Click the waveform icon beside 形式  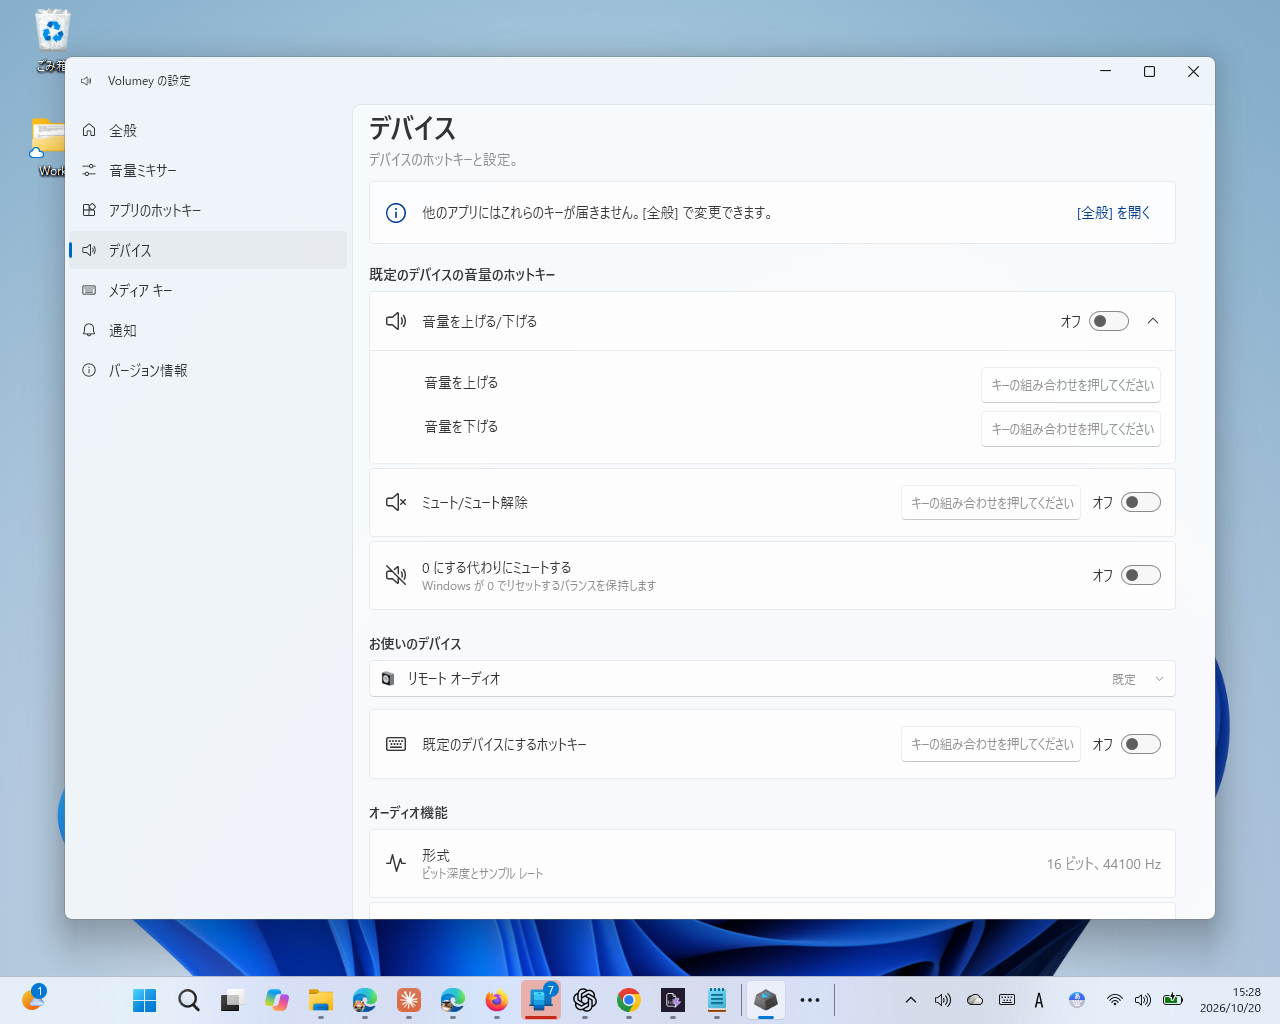396,863
